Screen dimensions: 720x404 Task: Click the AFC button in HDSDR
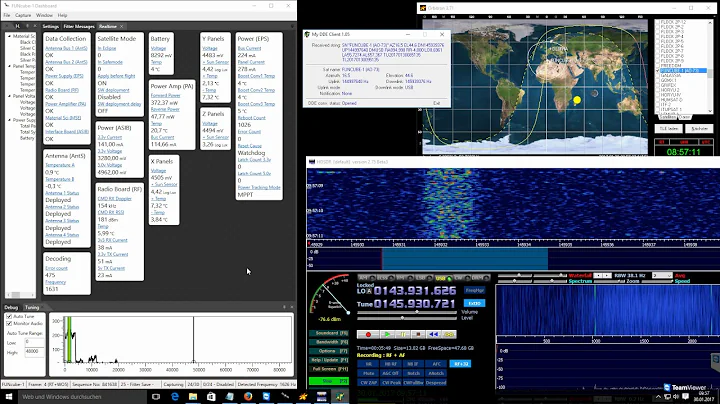(436, 364)
